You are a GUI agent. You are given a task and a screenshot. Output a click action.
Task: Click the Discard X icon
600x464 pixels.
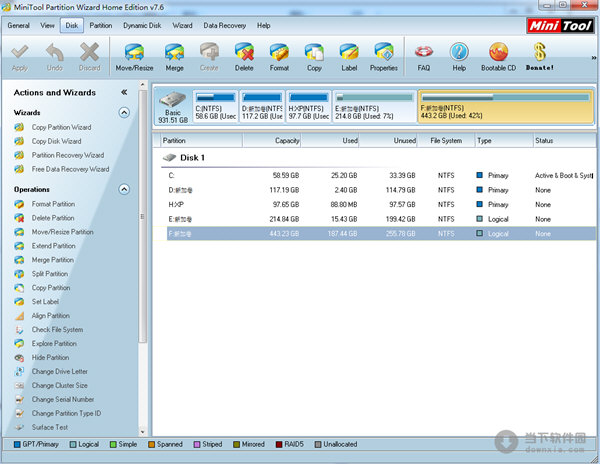(x=90, y=52)
